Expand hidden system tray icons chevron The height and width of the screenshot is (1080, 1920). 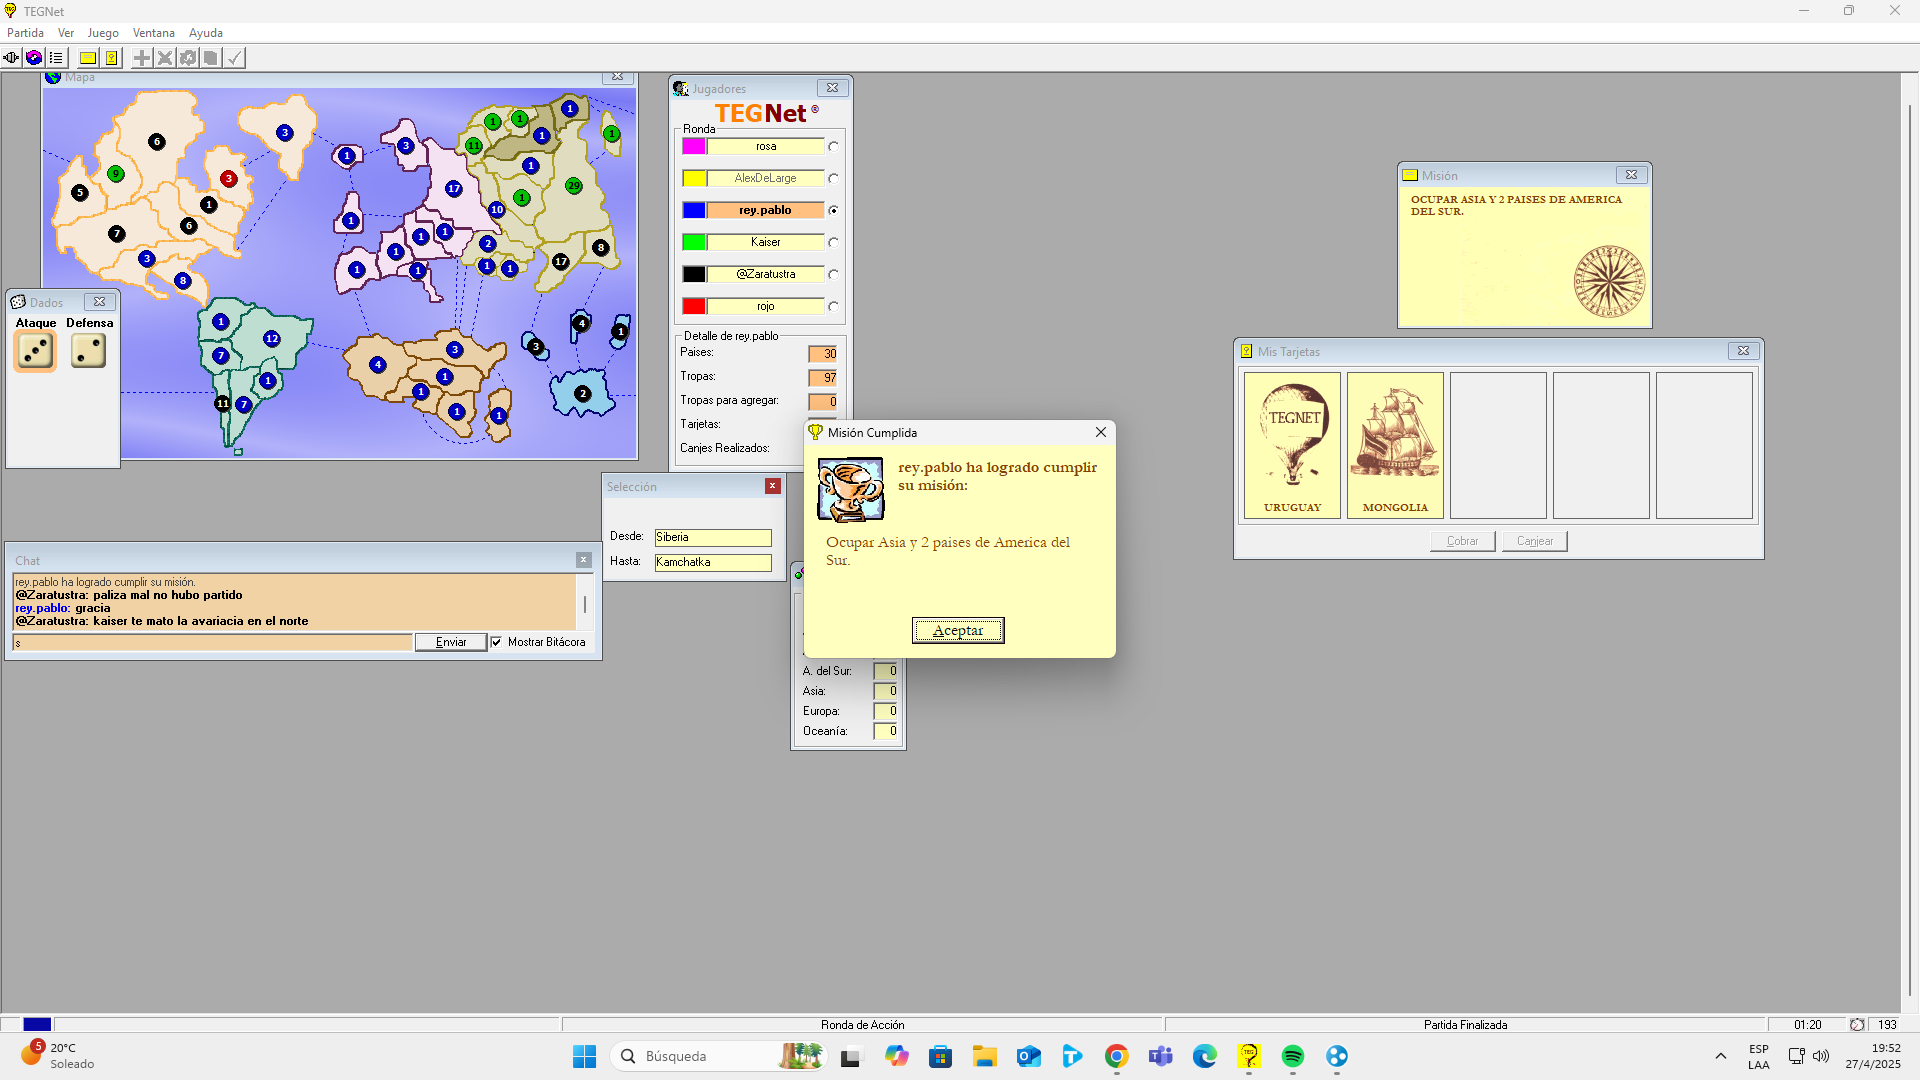tap(1721, 1056)
